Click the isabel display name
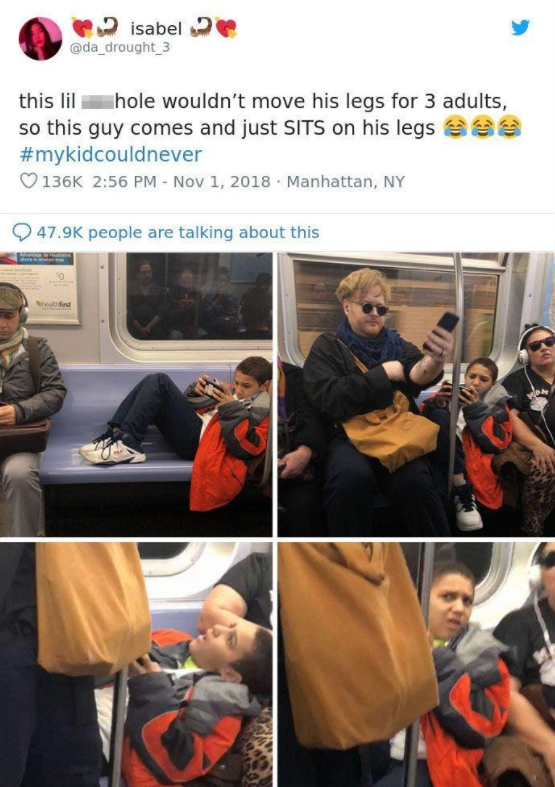555x787 pixels. [156, 29]
